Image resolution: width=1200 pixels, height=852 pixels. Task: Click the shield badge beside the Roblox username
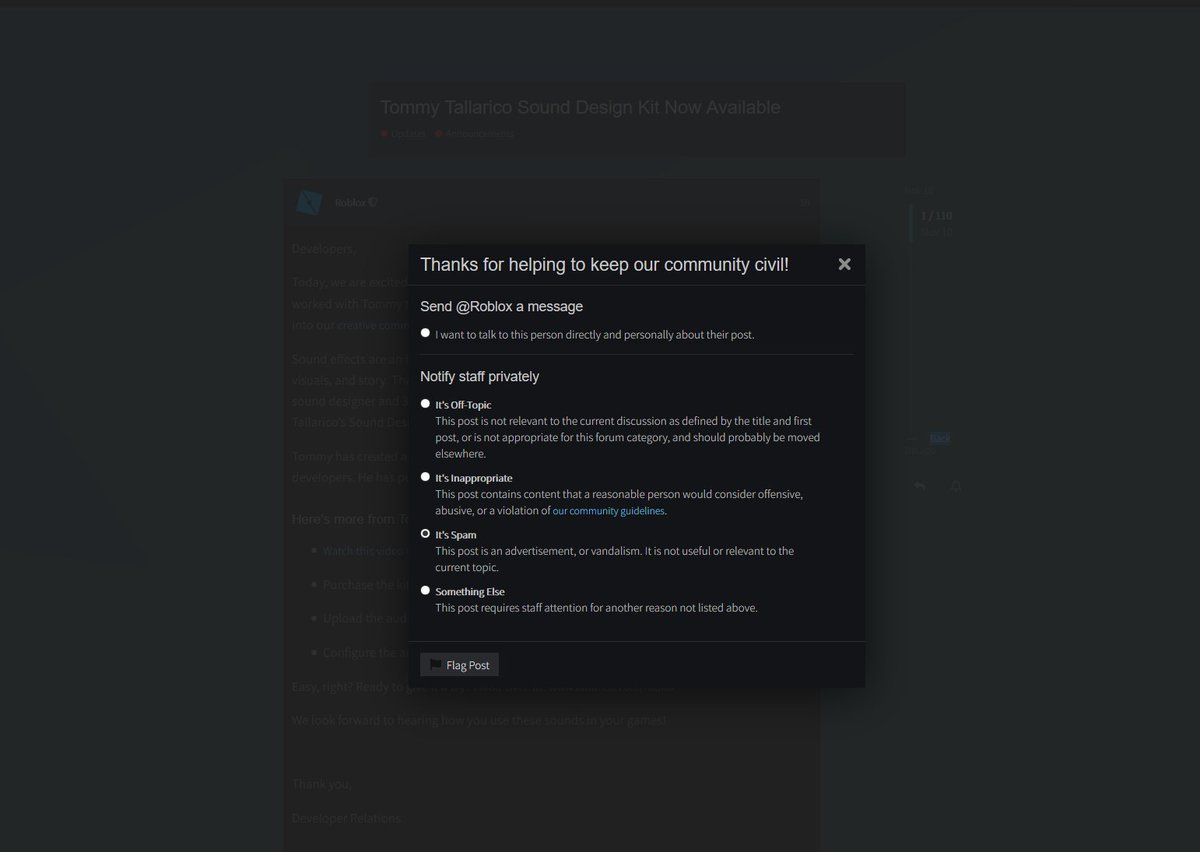click(372, 200)
